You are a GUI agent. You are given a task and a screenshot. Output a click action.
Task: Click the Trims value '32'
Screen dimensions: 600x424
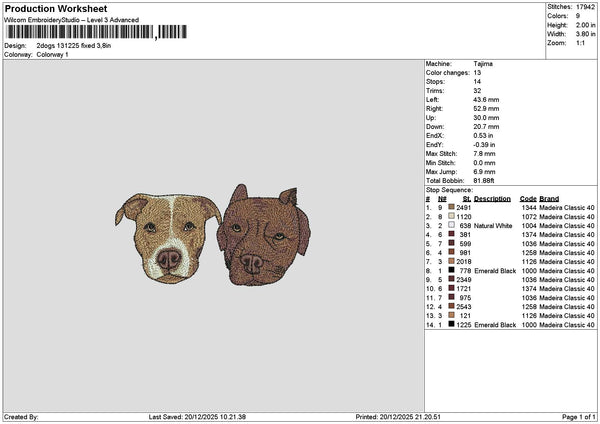coord(477,91)
